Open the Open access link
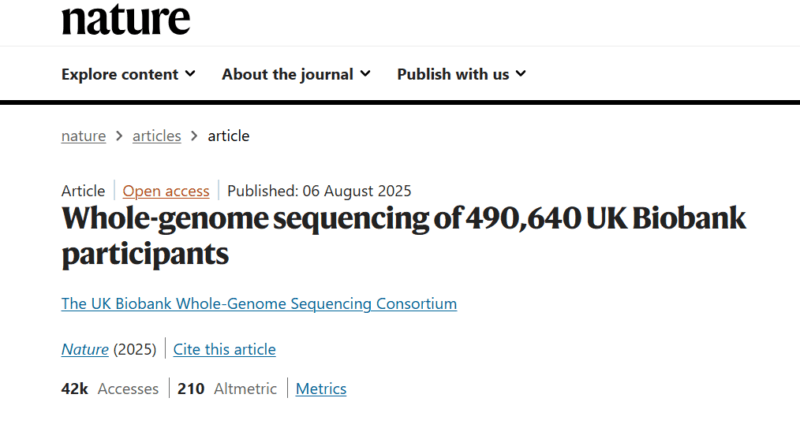This screenshot has height=424, width=800. click(166, 191)
